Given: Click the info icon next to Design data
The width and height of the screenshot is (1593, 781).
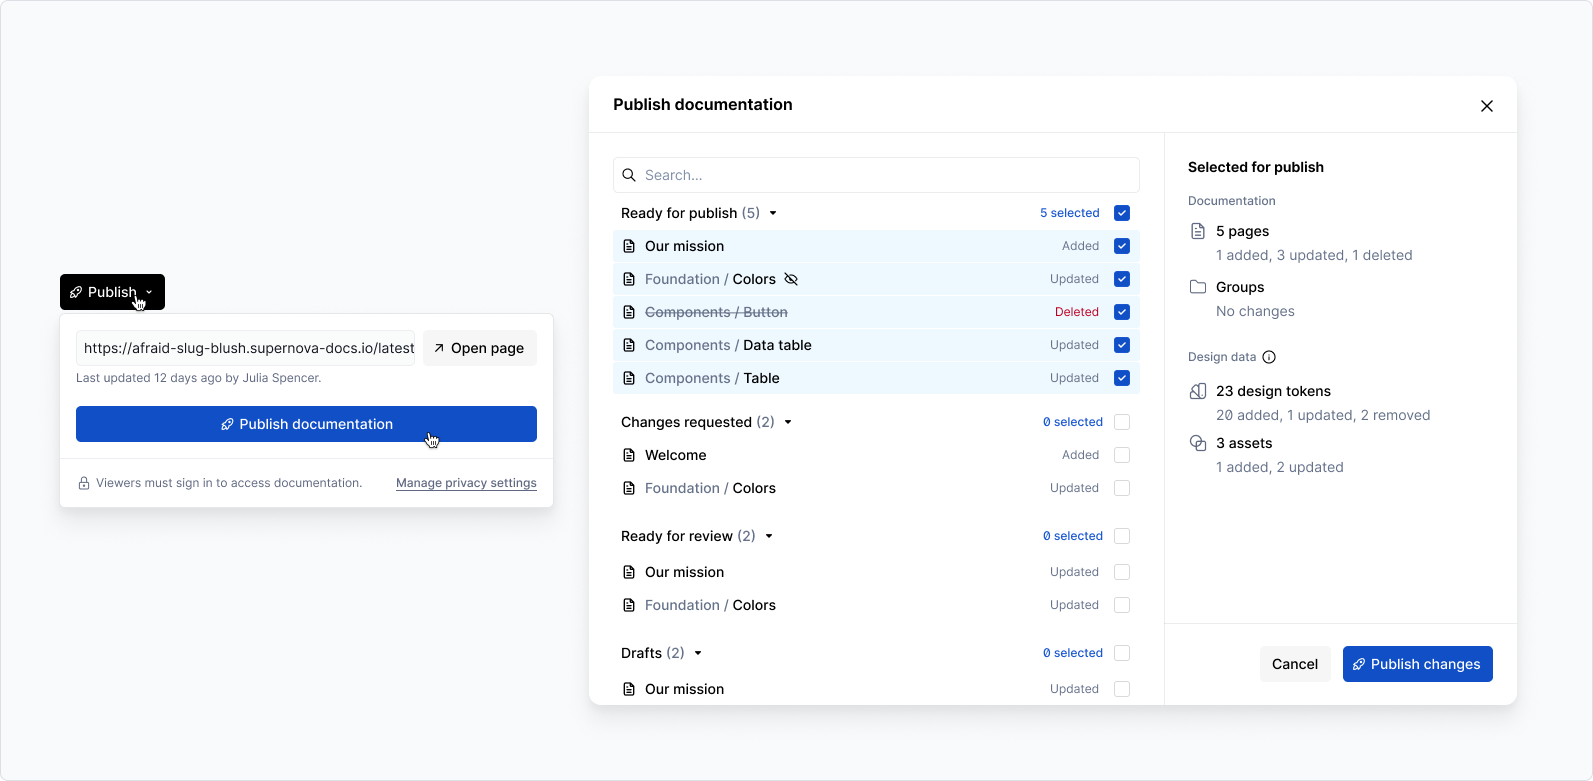Looking at the screenshot, I should click(x=1269, y=357).
